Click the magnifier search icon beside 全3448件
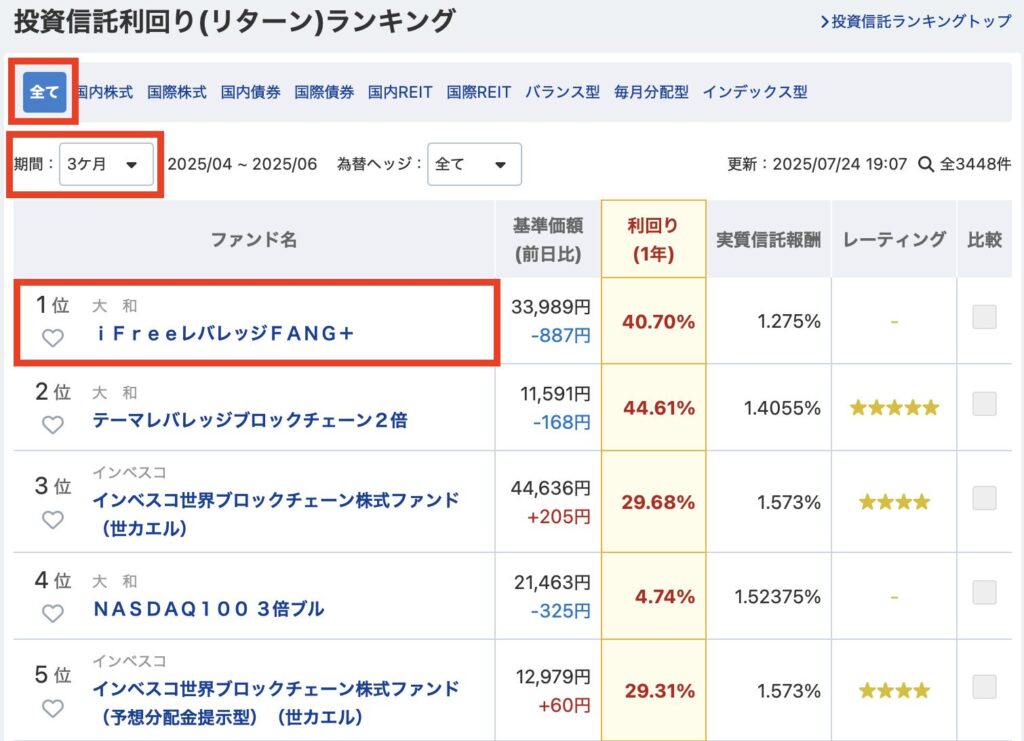The height and width of the screenshot is (741, 1024). click(925, 165)
